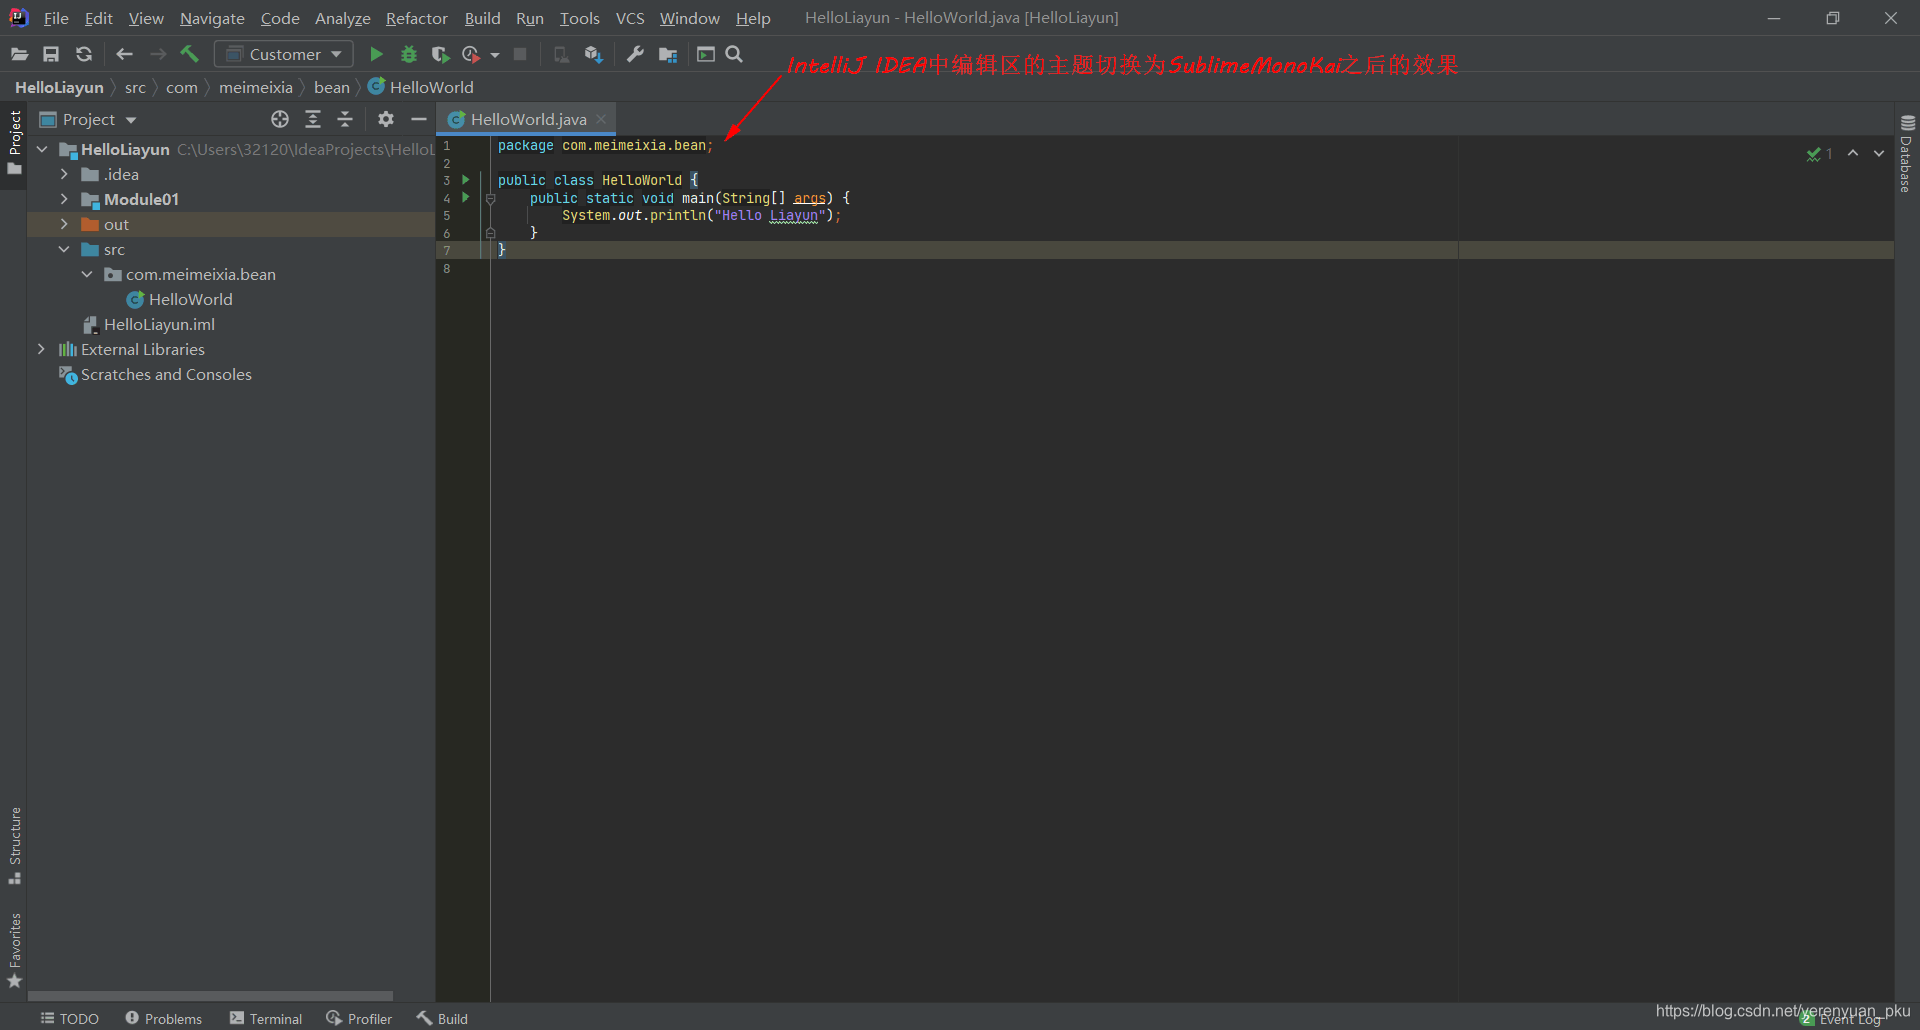Click the Save All toolbar icon
Screen dimensions: 1920x1030
tap(51, 54)
